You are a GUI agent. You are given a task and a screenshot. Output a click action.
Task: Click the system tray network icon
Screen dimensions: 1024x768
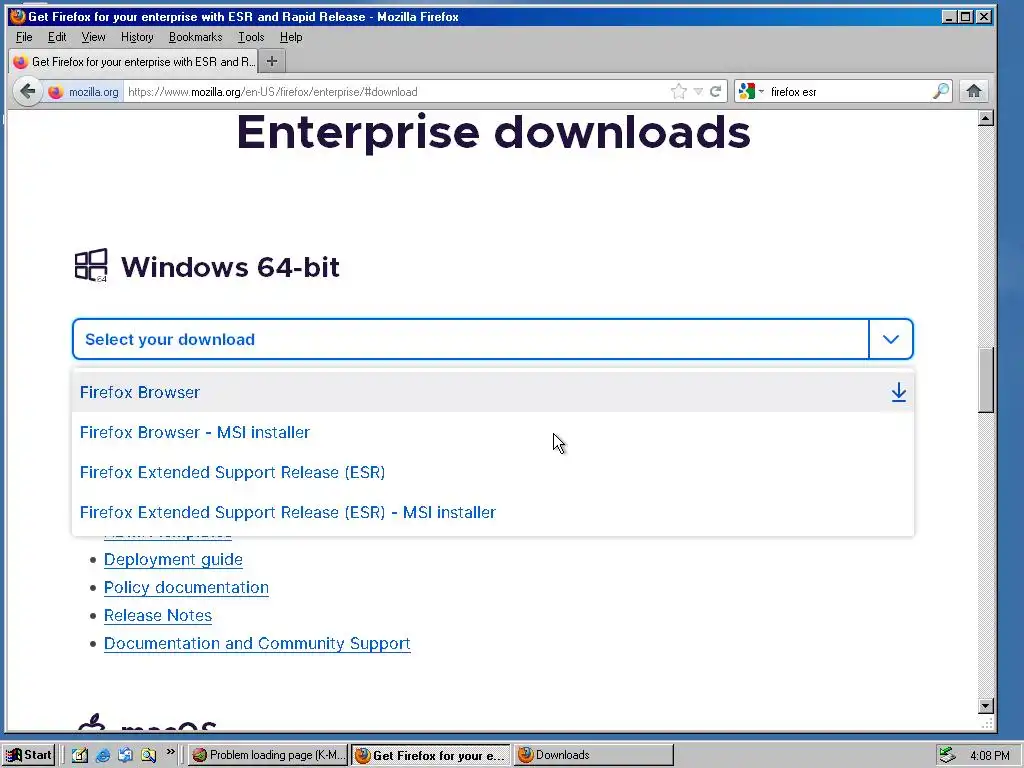tap(948, 756)
